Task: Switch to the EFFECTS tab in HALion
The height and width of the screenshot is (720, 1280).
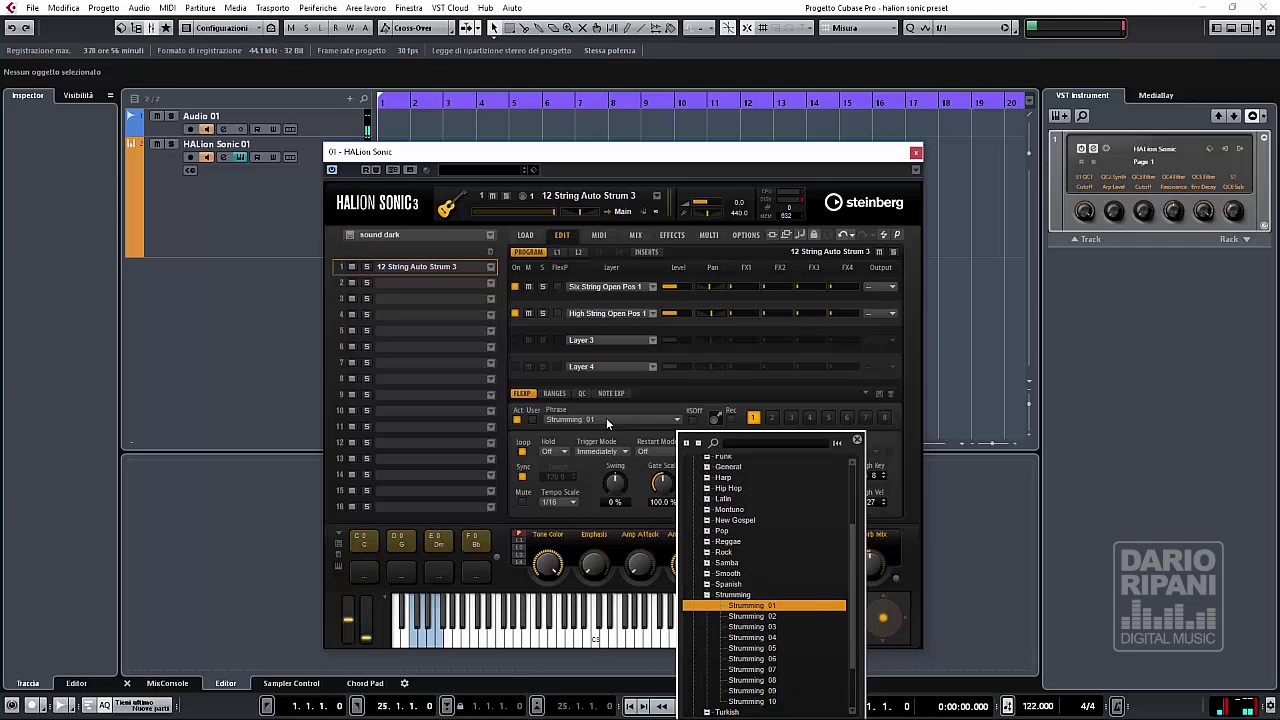Action: coord(672,235)
